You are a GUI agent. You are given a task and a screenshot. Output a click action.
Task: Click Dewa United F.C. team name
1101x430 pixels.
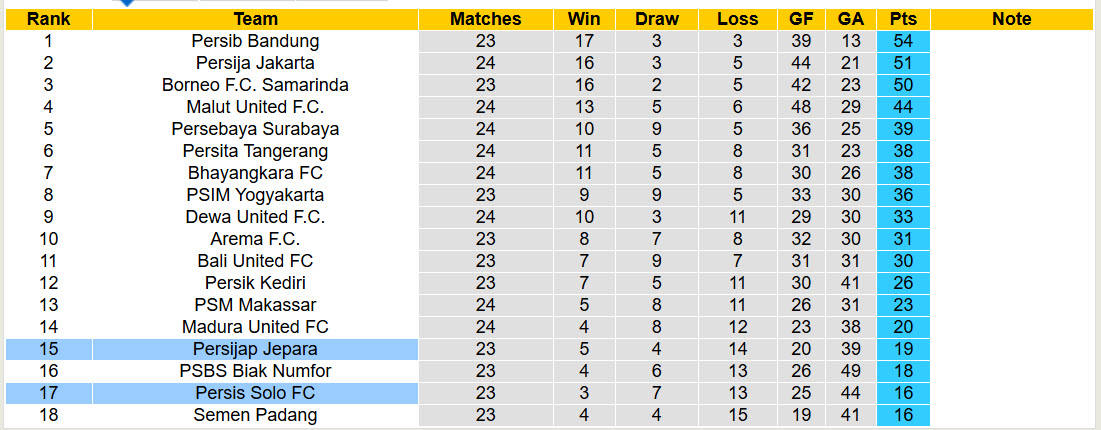coord(255,217)
